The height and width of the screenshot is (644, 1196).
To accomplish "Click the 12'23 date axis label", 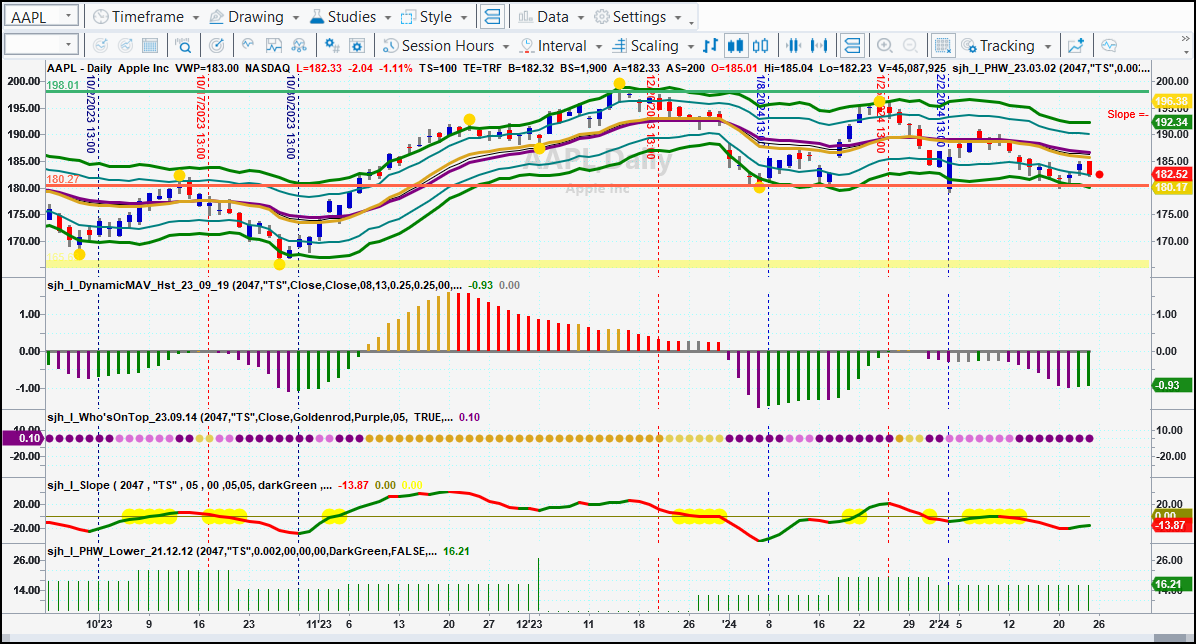I will [x=529, y=624].
